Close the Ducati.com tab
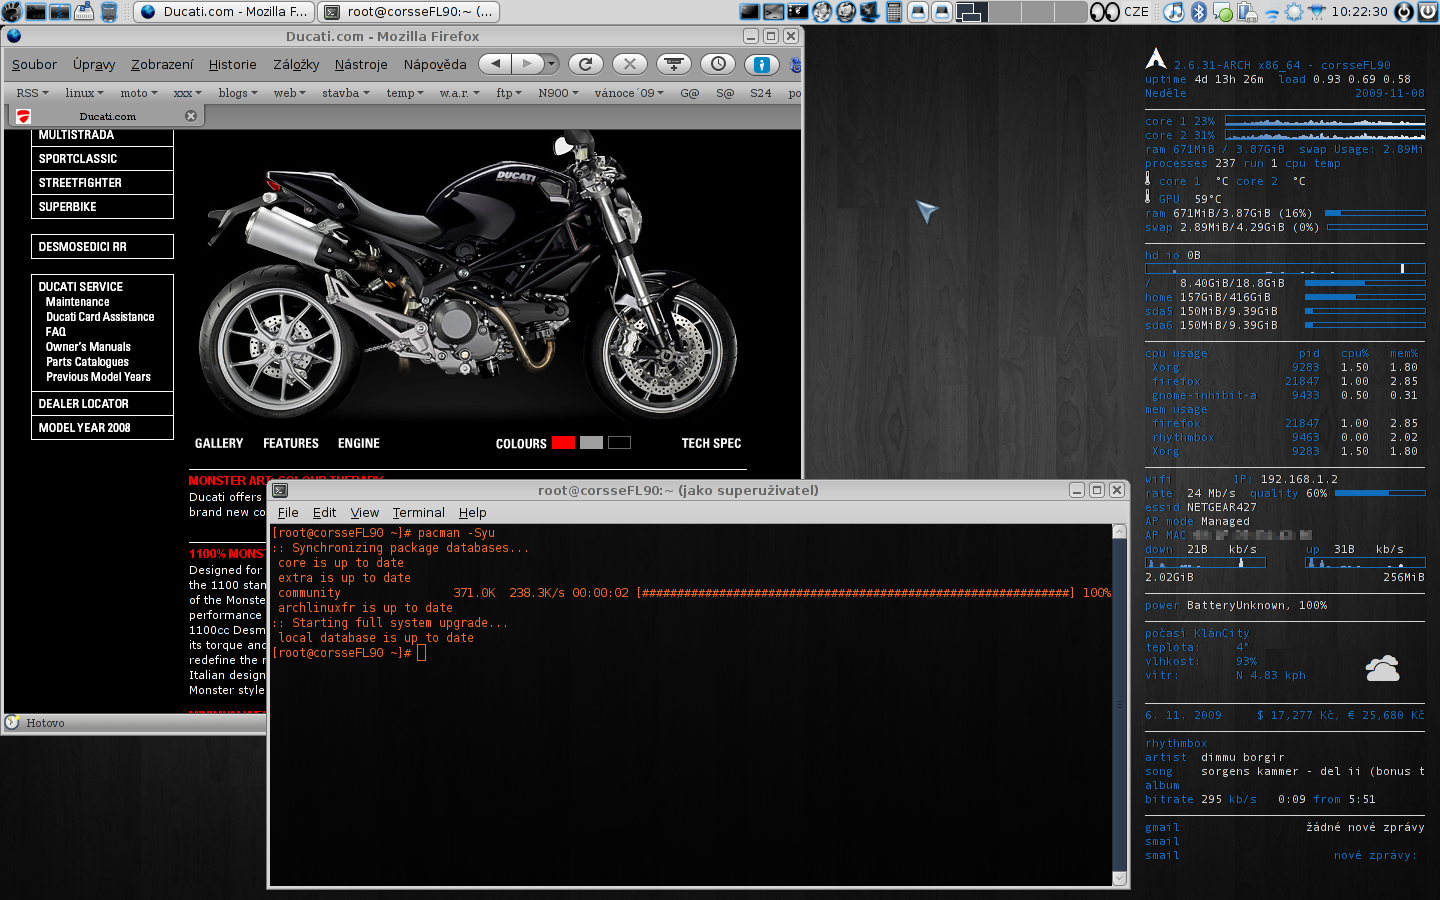The height and width of the screenshot is (900, 1440). [x=191, y=116]
